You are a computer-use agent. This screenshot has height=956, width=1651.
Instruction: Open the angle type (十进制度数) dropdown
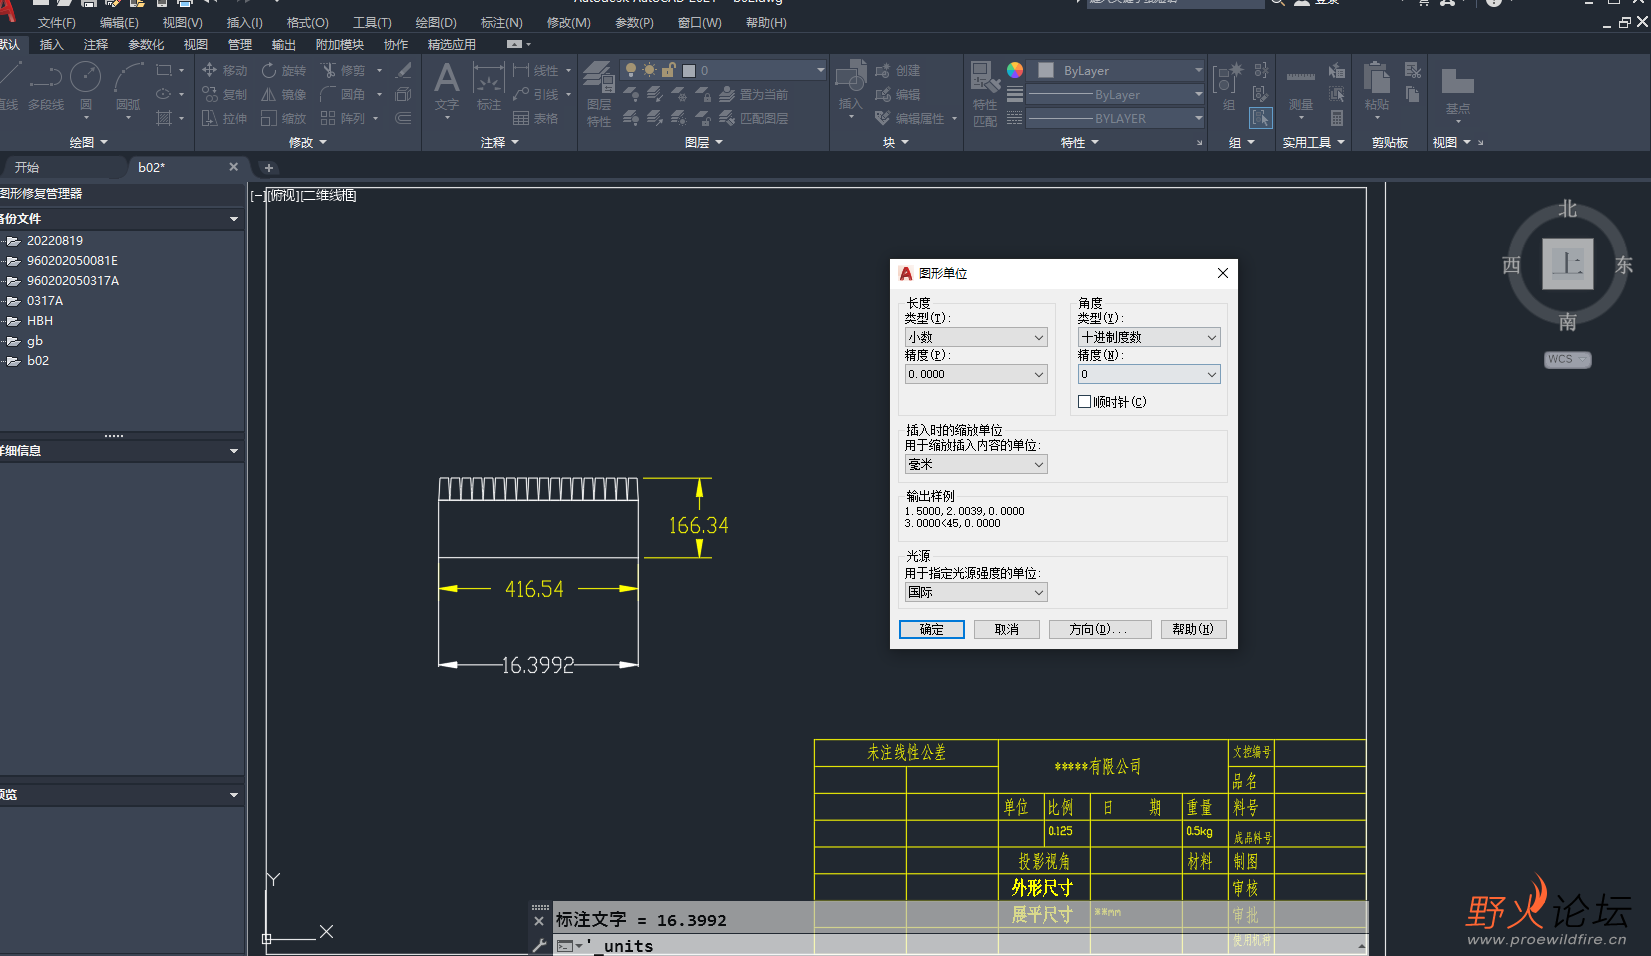(x=1149, y=337)
